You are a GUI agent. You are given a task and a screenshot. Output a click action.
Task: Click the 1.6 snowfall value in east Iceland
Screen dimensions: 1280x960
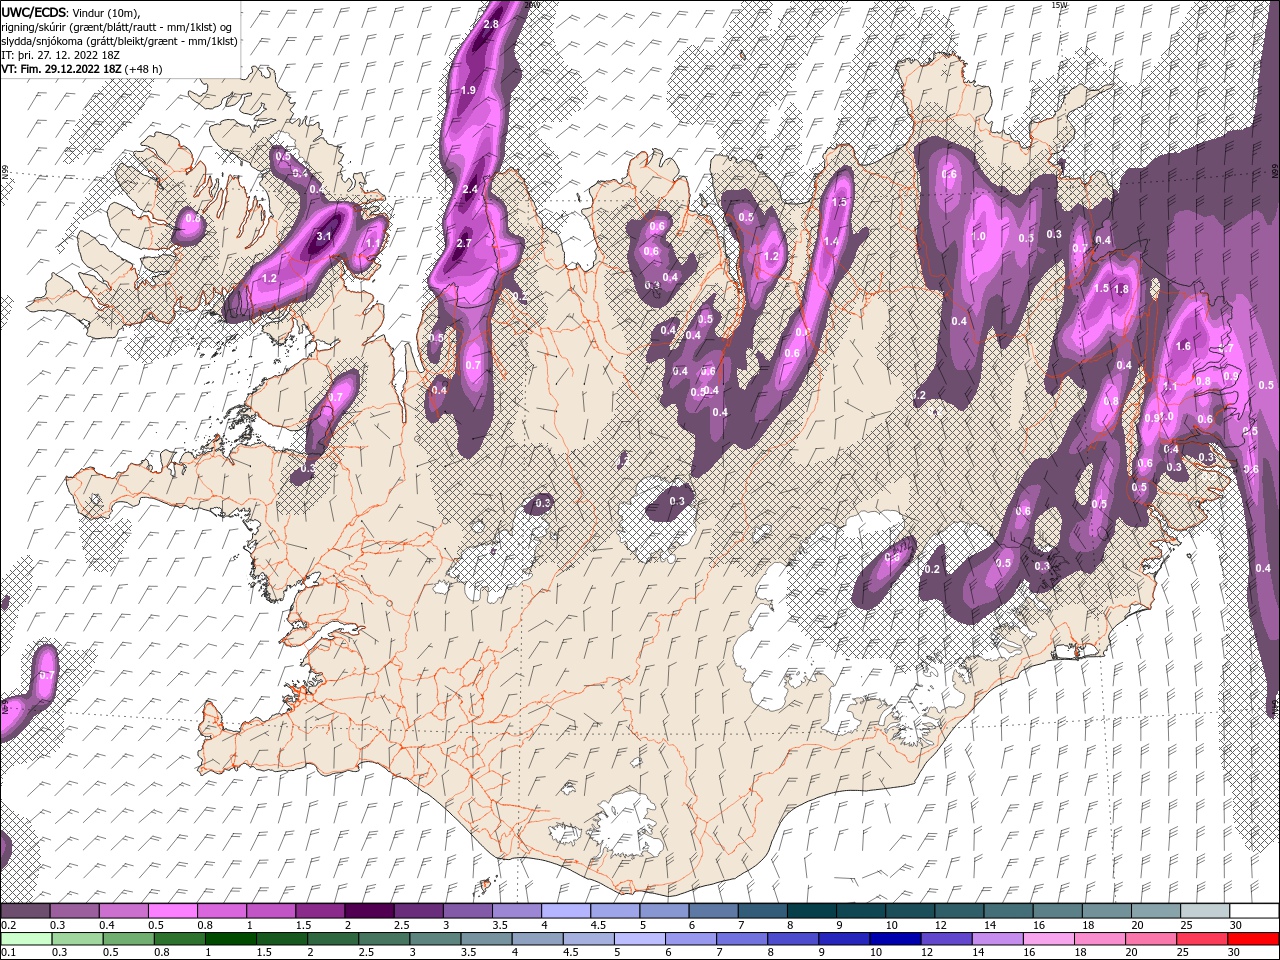[x=1183, y=346]
